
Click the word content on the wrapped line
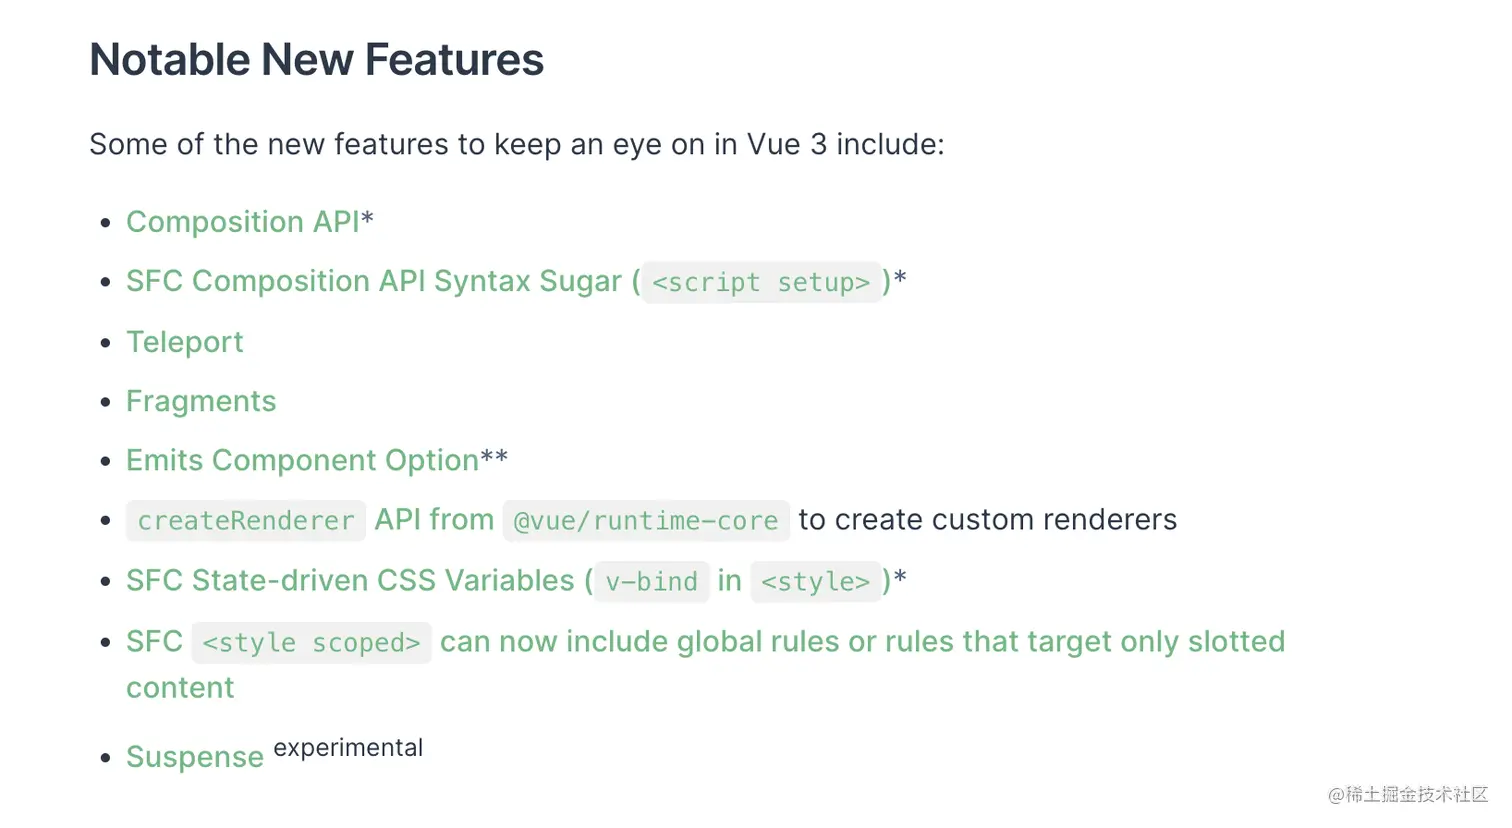tap(180, 688)
